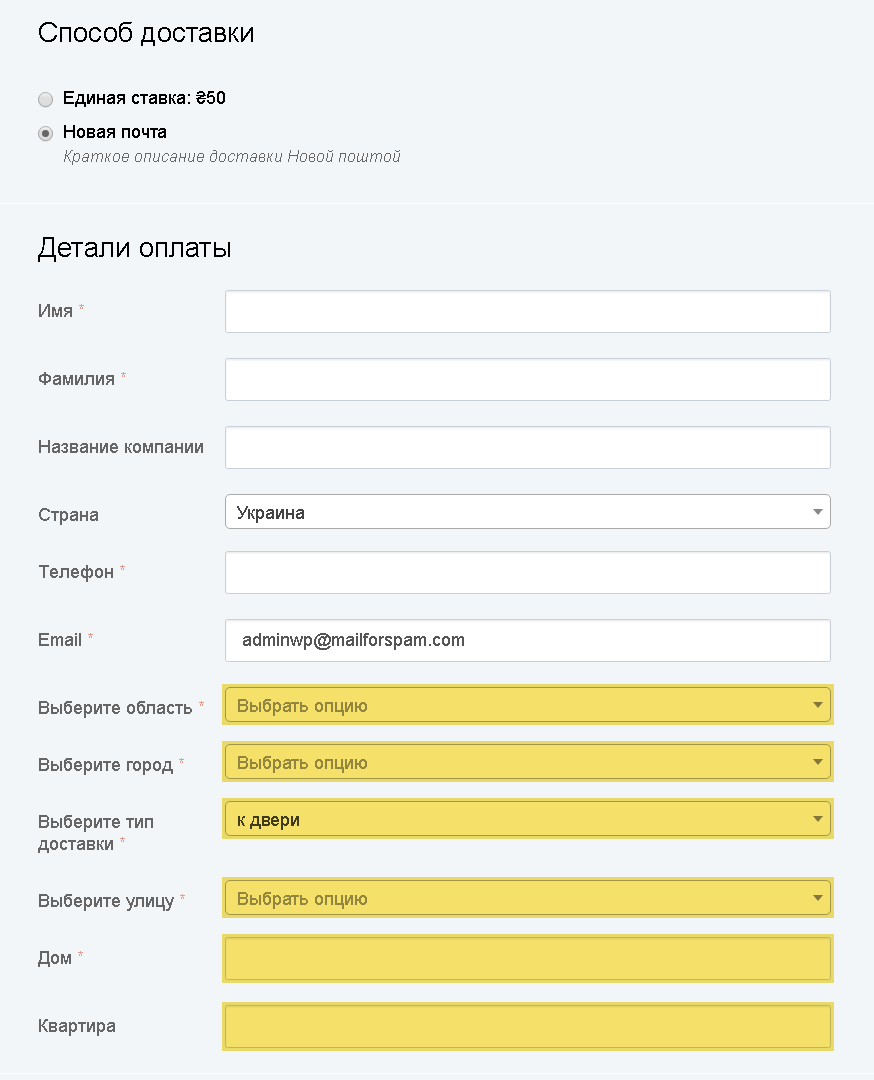This screenshot has height=1080, width=874.
Task: Expand the Выберите город dropdown
Action: pos(528,762)
